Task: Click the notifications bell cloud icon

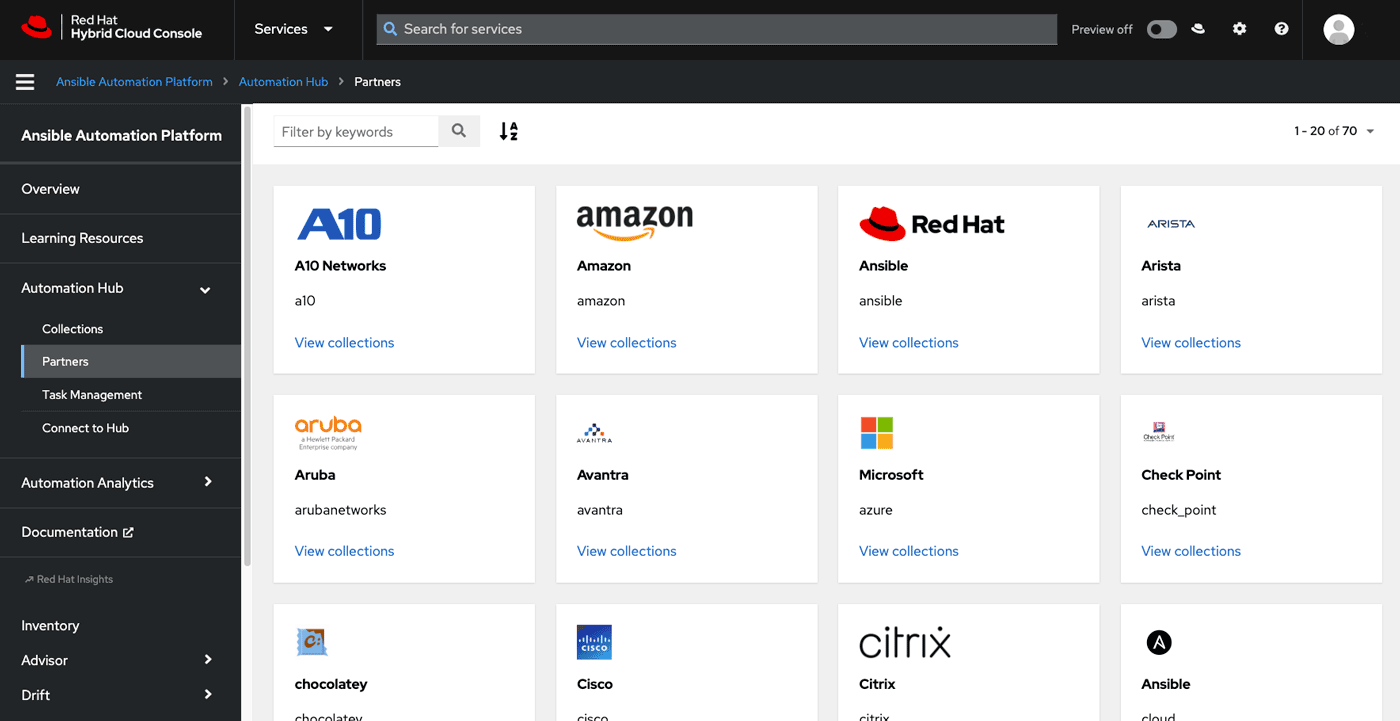Action: (x=1197, y=29)
